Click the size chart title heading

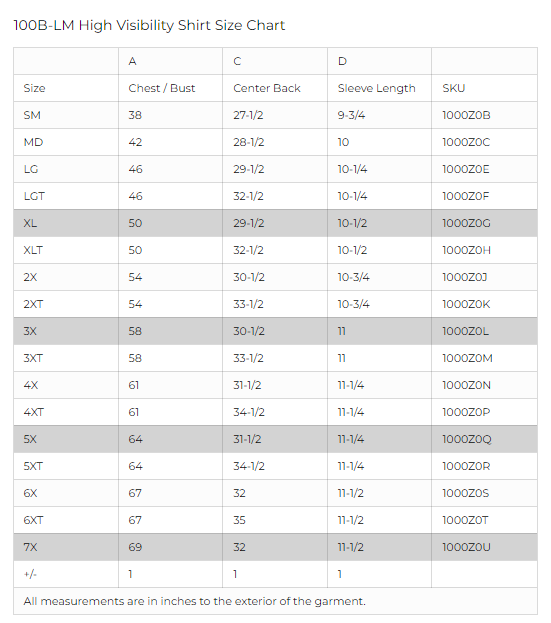pos(149,25)
